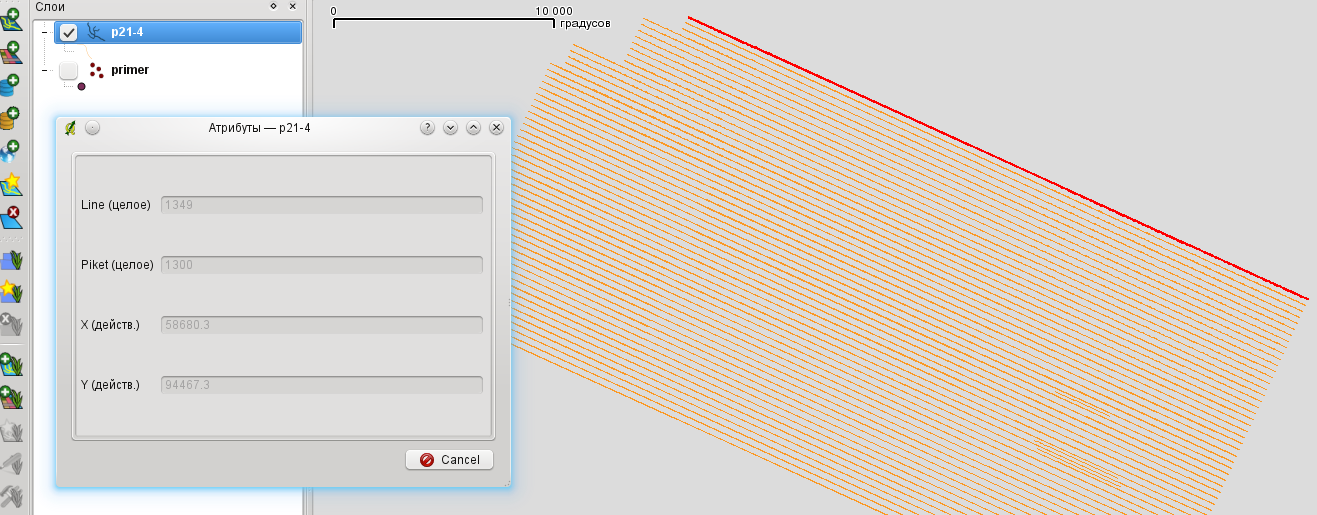Viewport: 1317px width, 515px height.
Task: Click the Y field showing 94467.3
Action: tap(322, 385)
